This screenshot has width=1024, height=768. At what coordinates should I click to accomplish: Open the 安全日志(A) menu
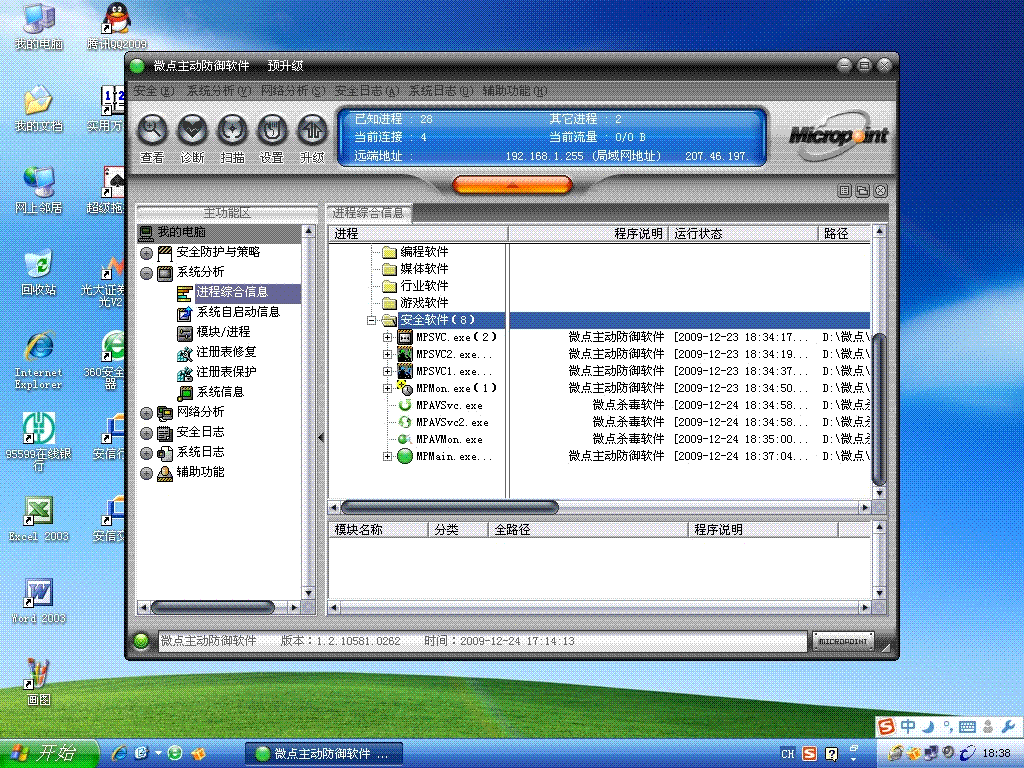(366, 91)
